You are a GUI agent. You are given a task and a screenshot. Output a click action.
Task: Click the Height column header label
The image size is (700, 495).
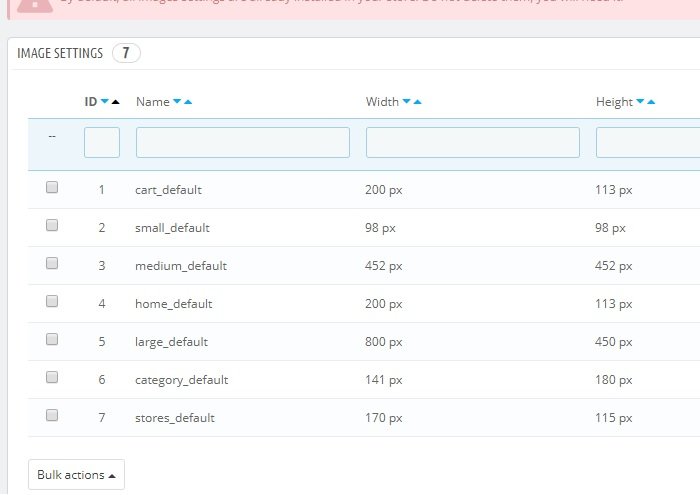pyautogui.click(x=614, y=102)
